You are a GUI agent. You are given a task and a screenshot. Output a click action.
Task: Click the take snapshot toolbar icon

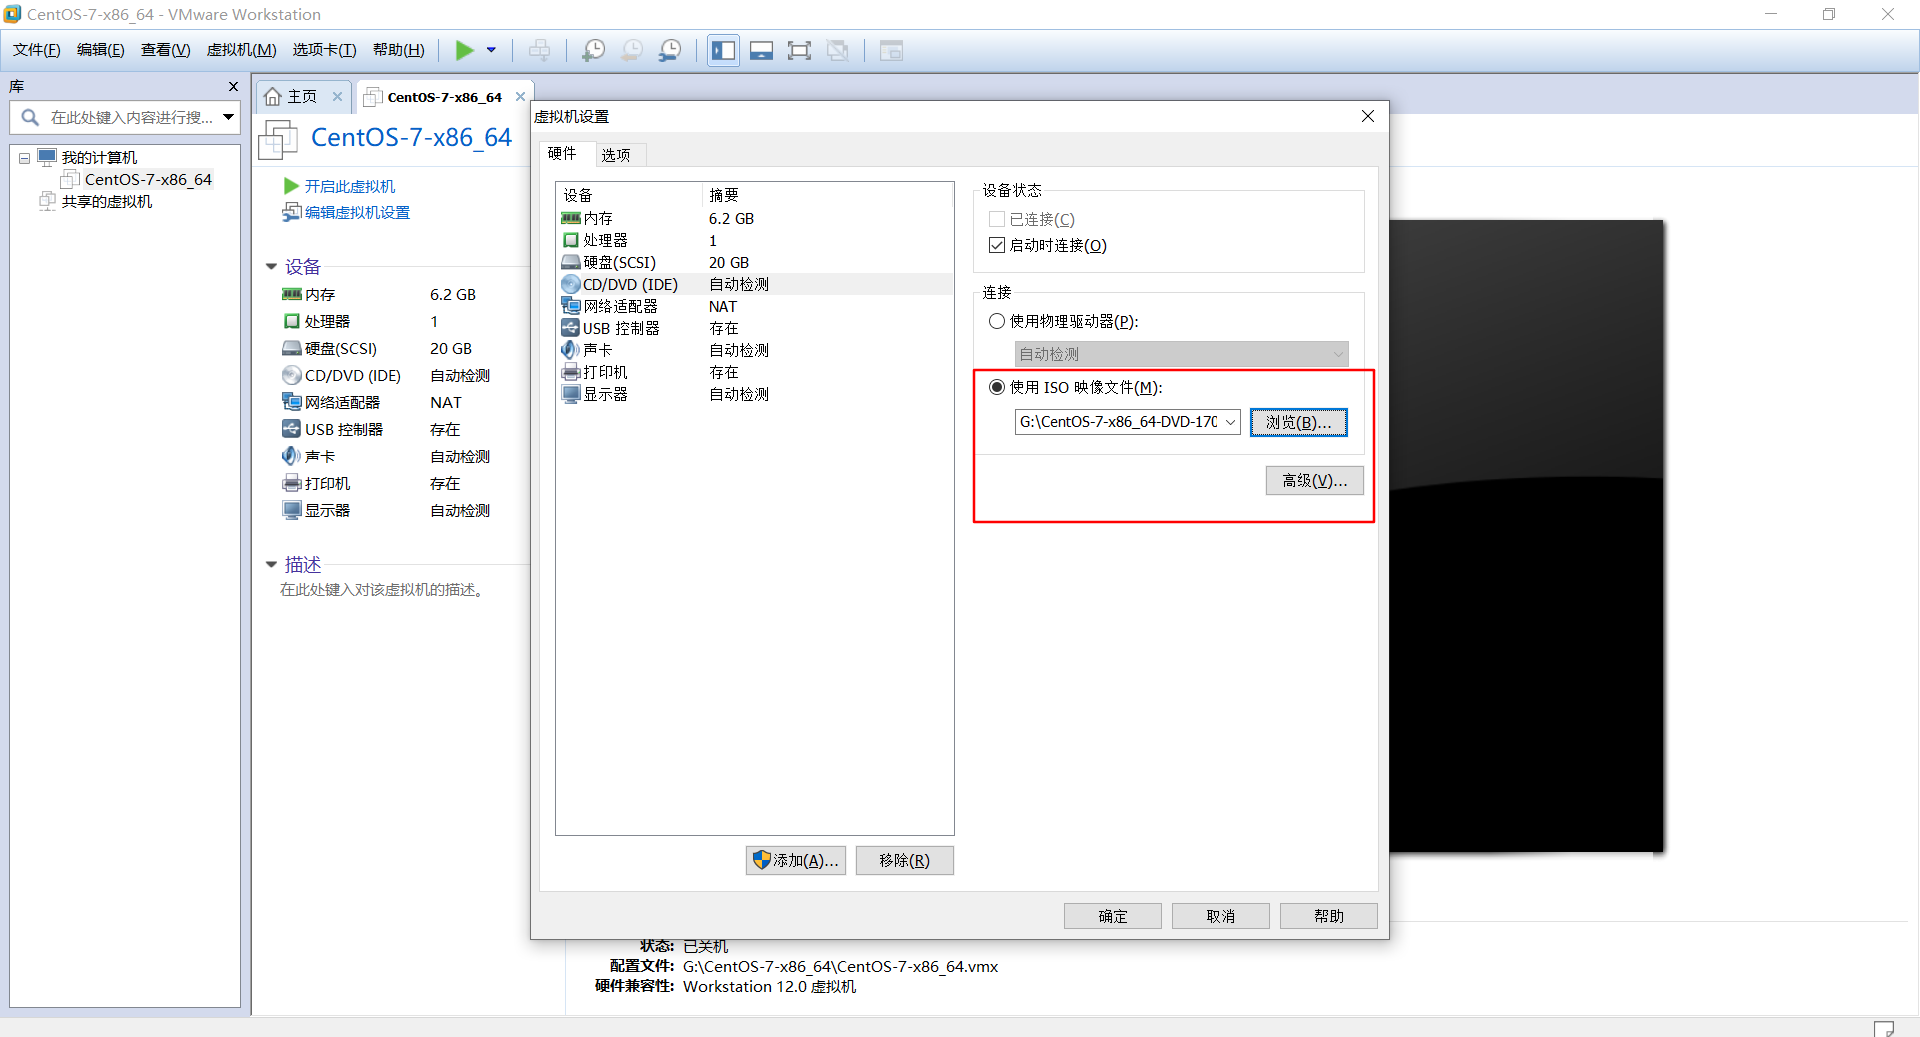(x=593, y=50)
